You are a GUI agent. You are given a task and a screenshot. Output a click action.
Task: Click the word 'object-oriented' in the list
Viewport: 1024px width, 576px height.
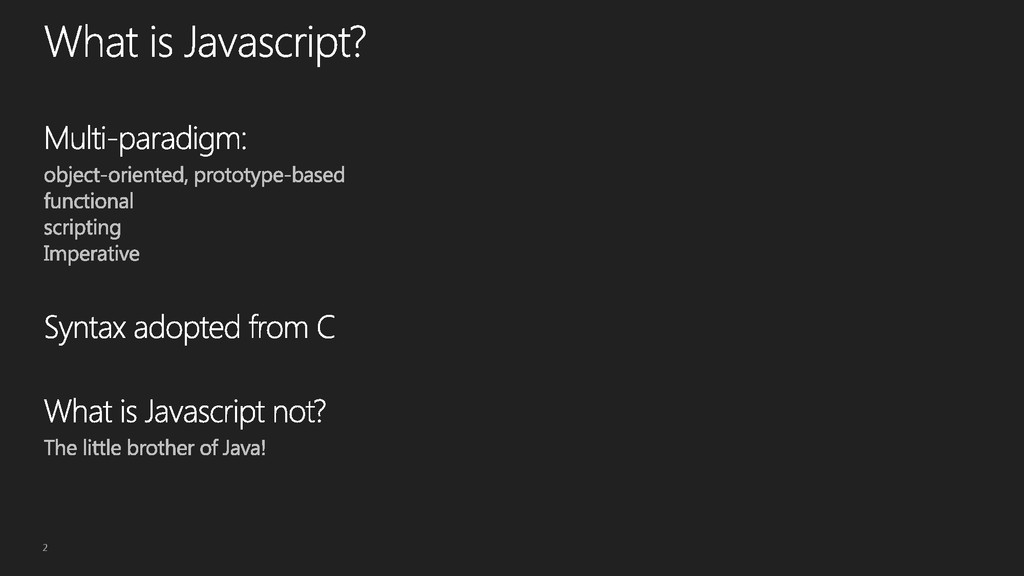point(116,176)
